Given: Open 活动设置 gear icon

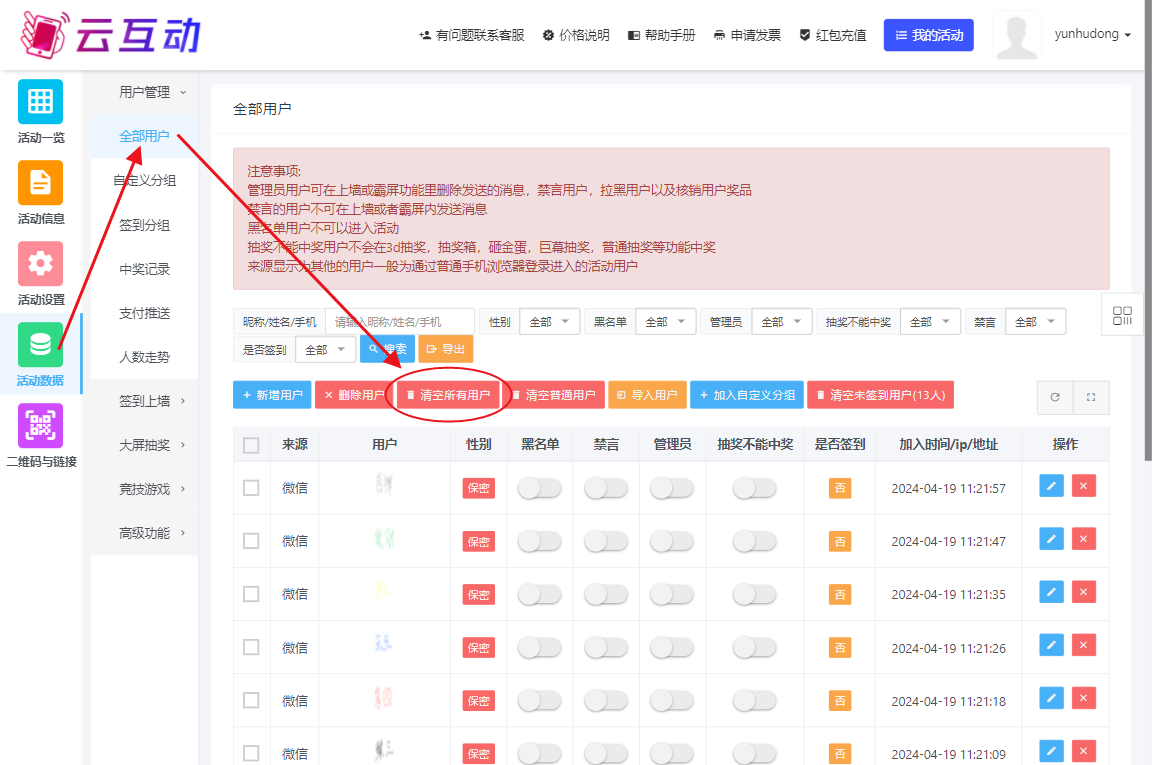Looking at the screenshot, I should (40, 263).
